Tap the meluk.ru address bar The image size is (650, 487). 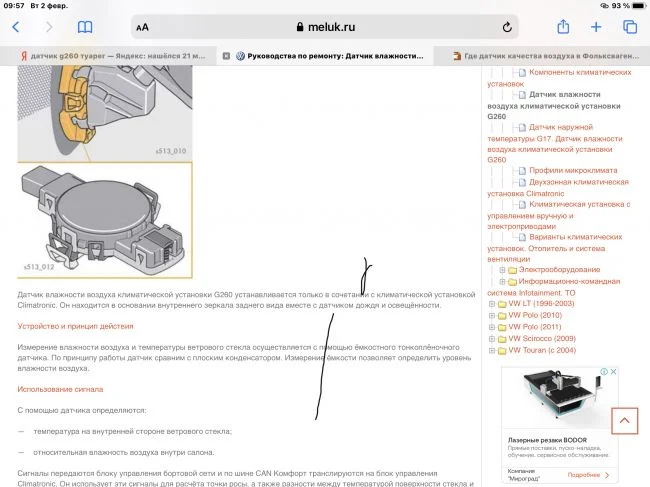pos(325,28)
